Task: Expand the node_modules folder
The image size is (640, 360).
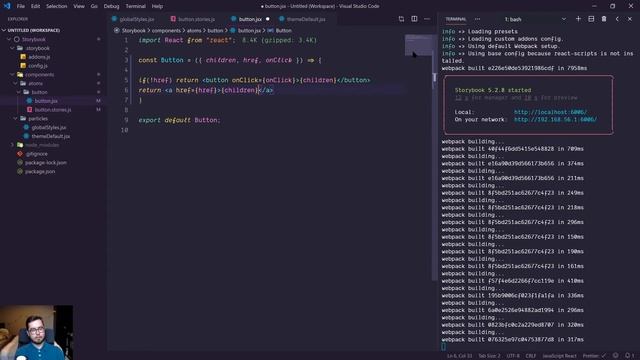Action: [x=42, y=145]
